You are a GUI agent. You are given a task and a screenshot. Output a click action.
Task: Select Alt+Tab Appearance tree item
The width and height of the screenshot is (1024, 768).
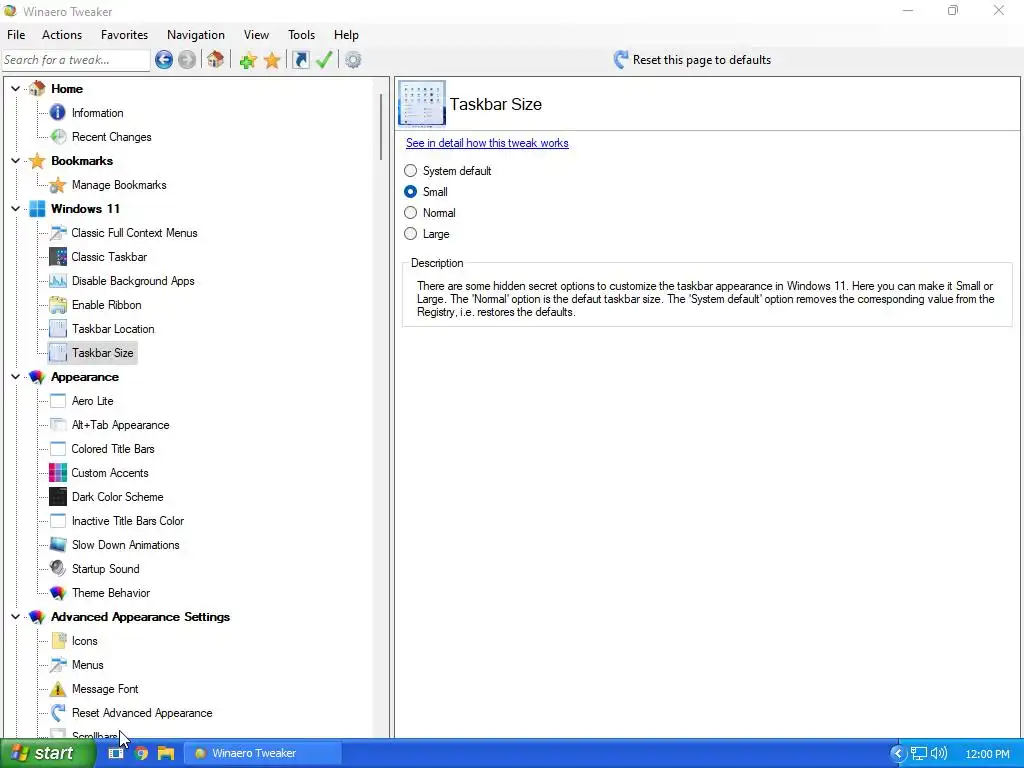coord(120,425)
